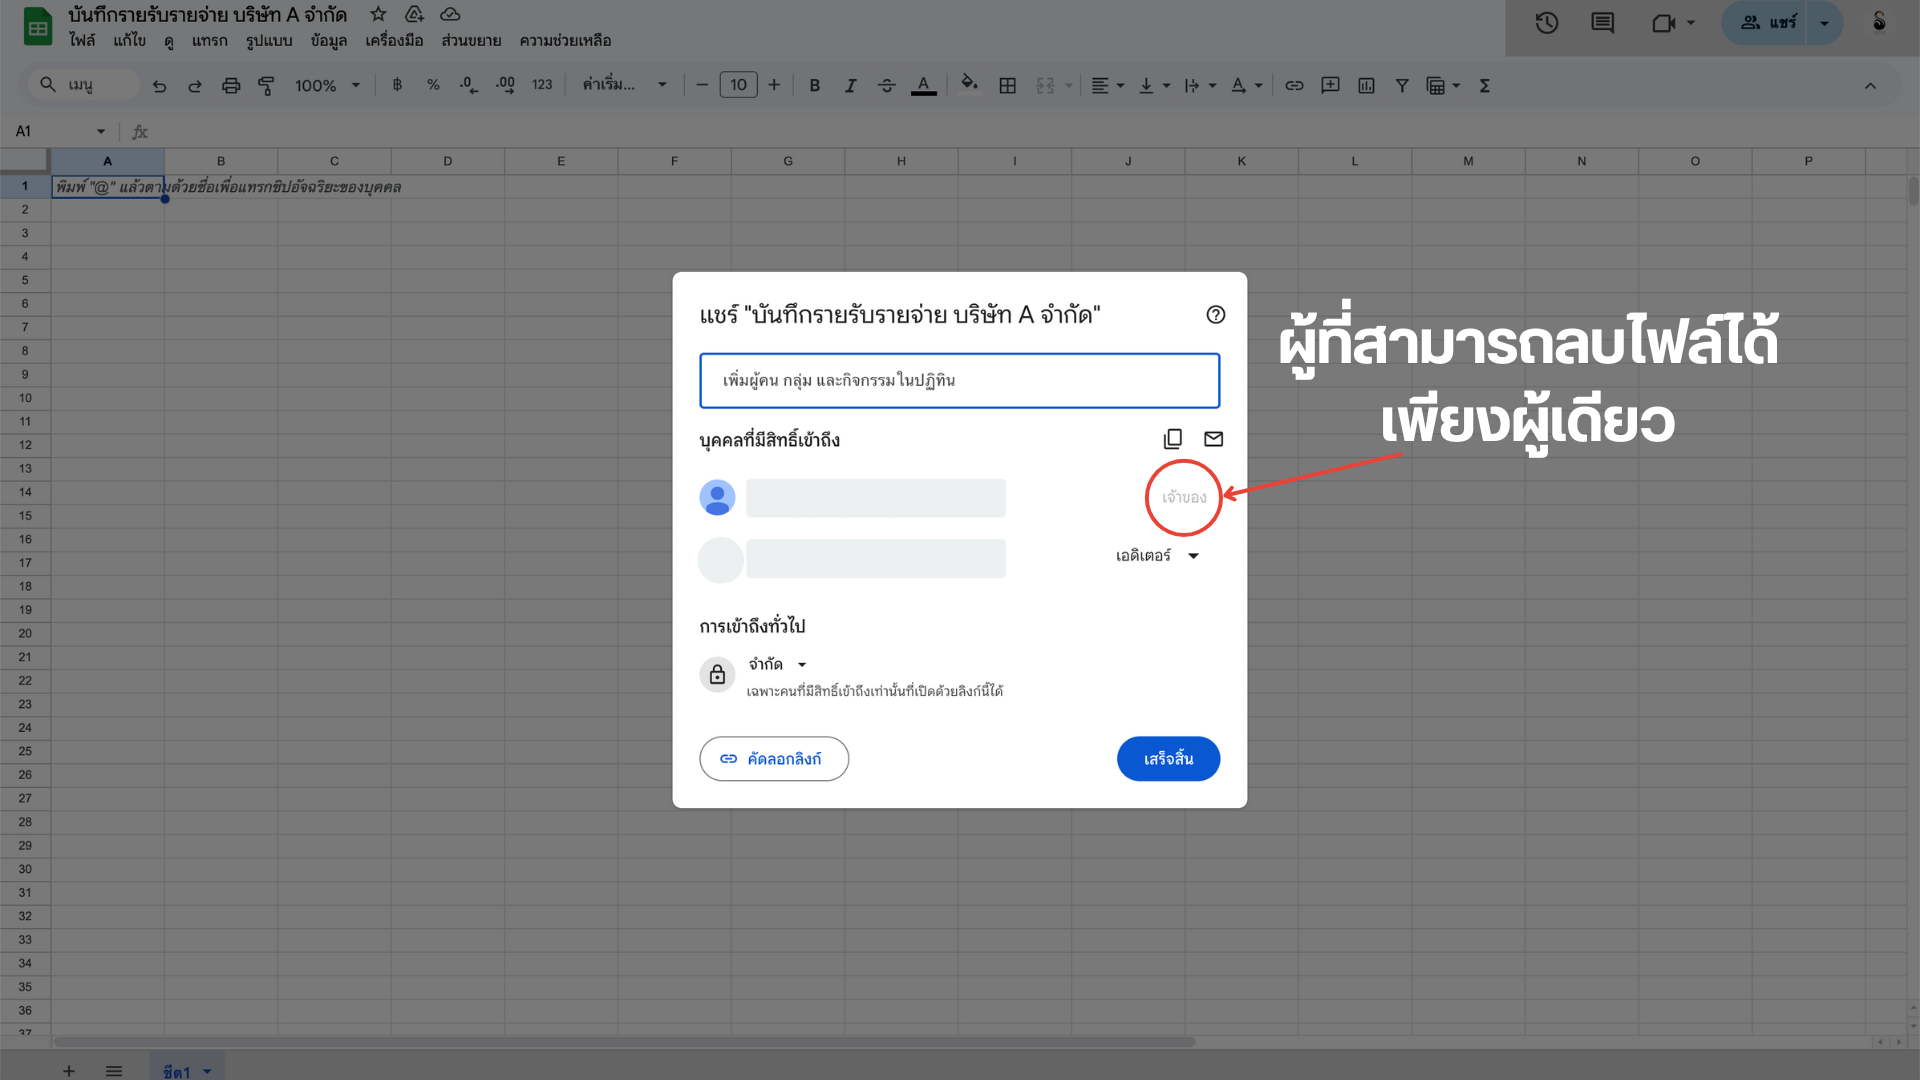Increase font size with plus
The height and width of the screenshot is (1080, 1920).
click(x=774, y=86)
